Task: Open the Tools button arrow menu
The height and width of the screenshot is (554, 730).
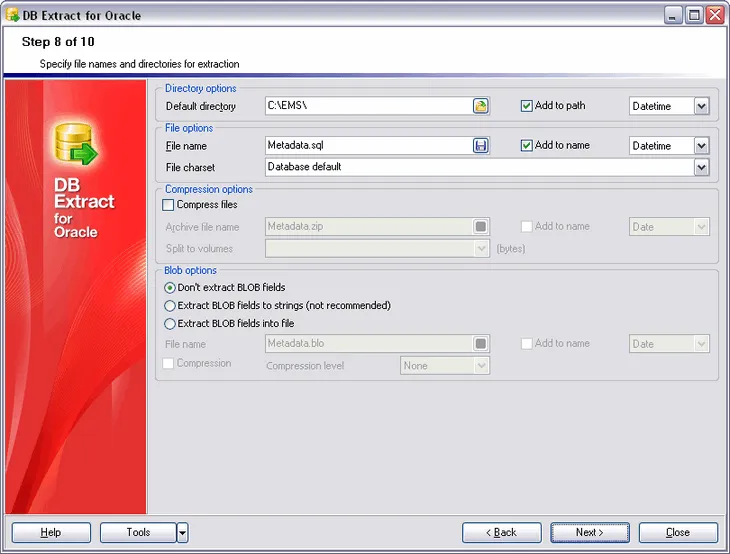Action: (x=182, y=533)
